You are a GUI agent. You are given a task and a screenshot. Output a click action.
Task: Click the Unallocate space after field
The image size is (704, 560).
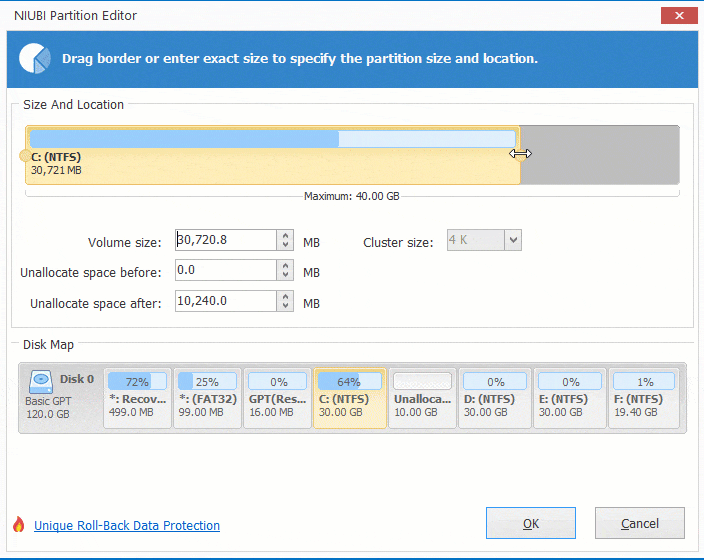pos(226,301)
